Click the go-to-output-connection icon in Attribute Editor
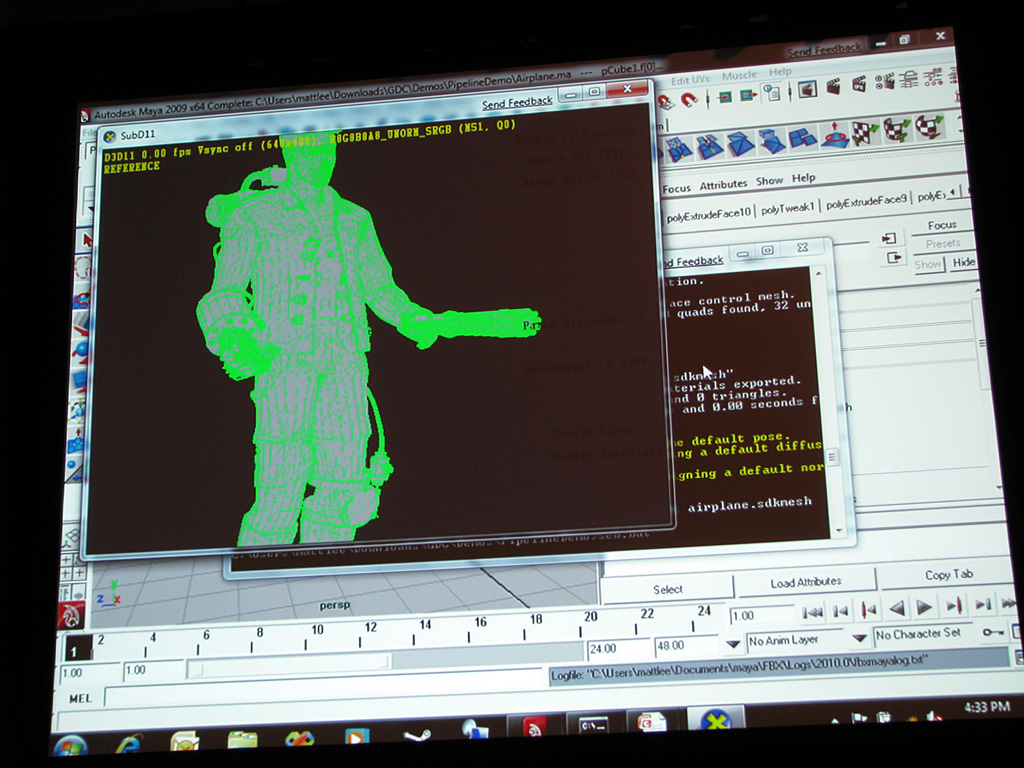 (x=893, y=258)
